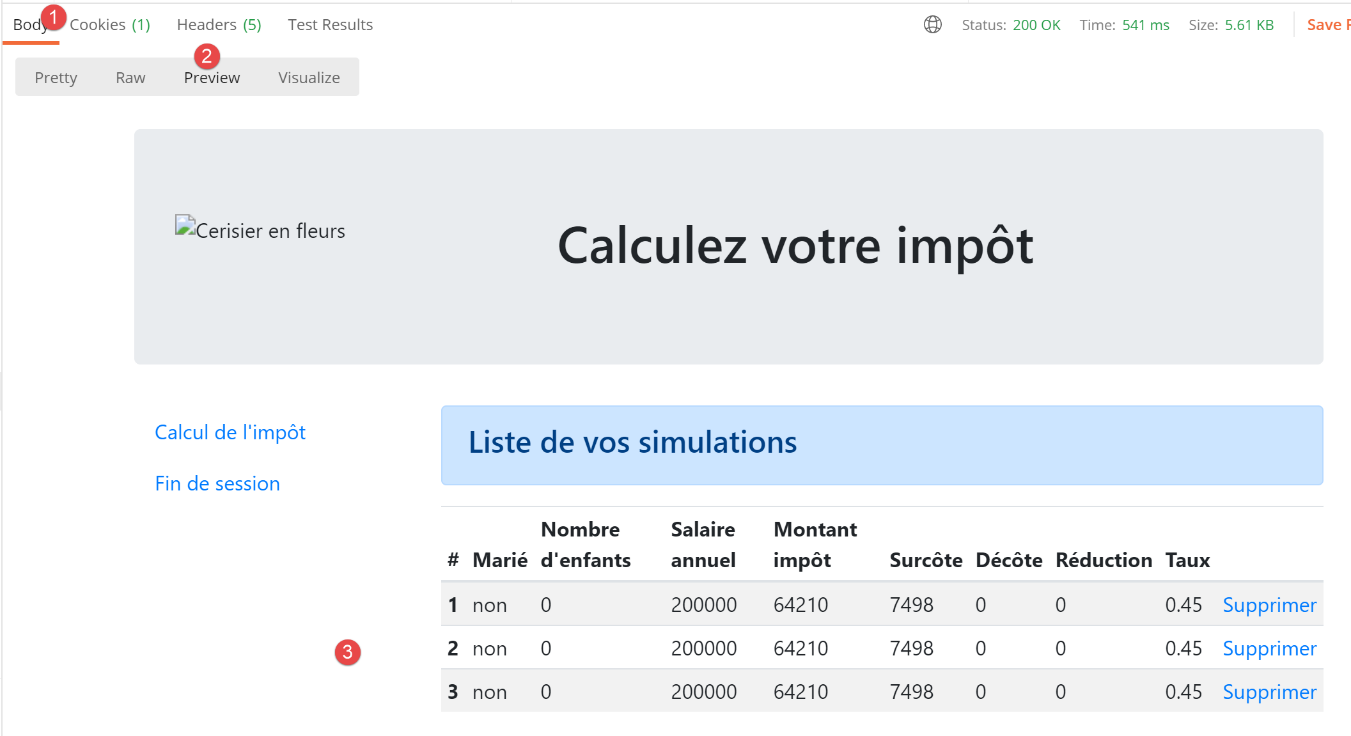Open the Headers (5) tab

pyautogui.click(x=219, y=25)
